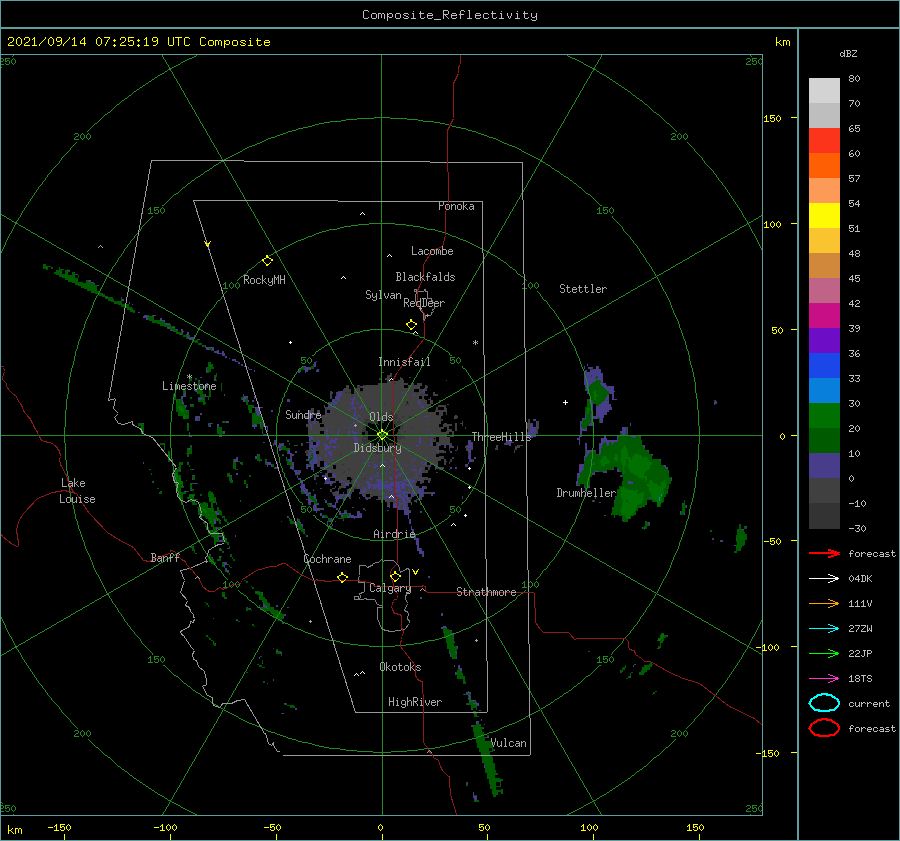The height and width of the screenshot is (841, 900).
Task: Click the Vulcan label
Action: click(x=509, y=743)
